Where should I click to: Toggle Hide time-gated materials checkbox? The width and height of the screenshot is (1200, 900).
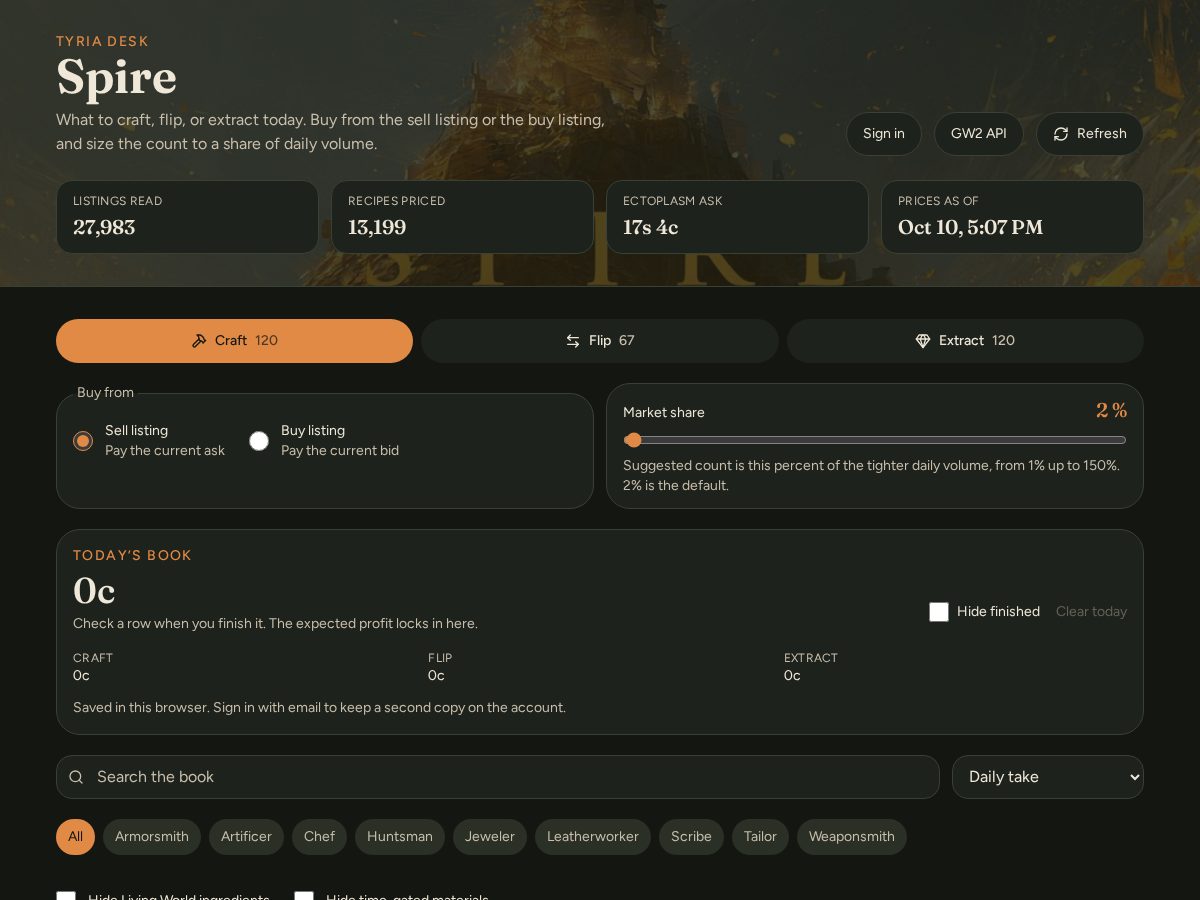click(x=304, y=896)
